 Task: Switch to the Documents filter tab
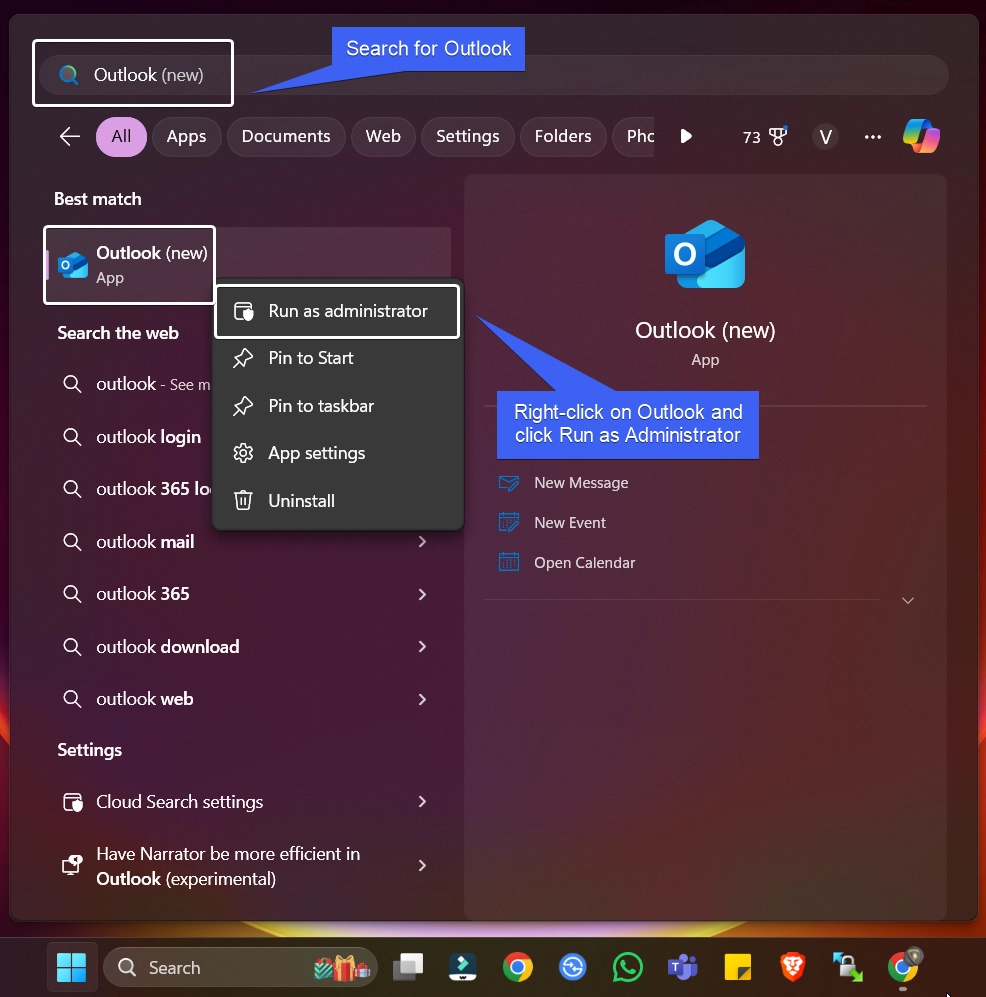pyautogui.click(x=286, y=136)
